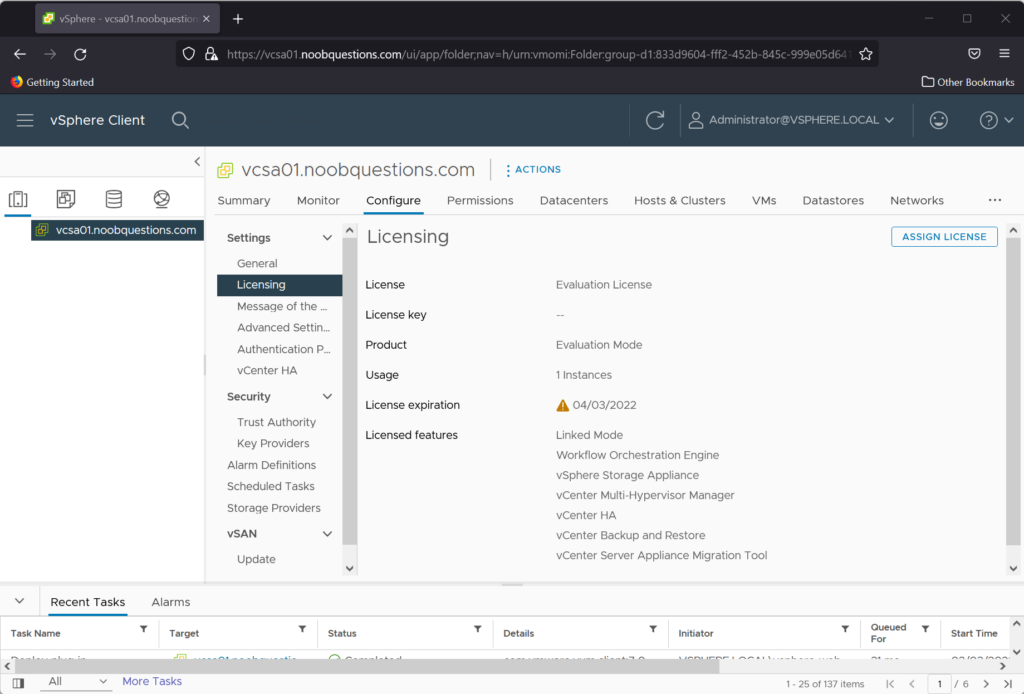Switch to Storage inventory view

click(114, 199)
